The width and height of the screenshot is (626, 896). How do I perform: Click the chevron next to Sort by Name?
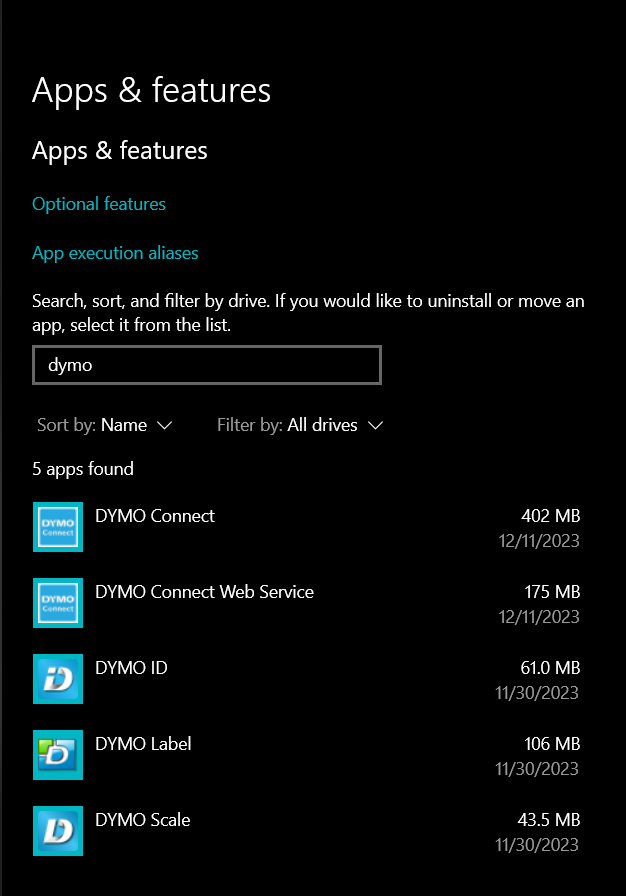165,426
